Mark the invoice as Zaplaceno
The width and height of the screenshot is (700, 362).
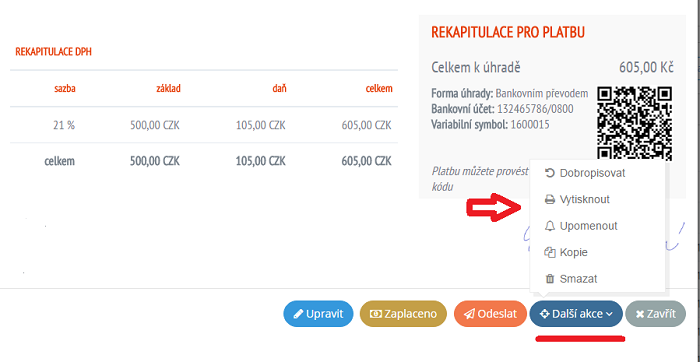pyautogui.click(x=403, y=314)
